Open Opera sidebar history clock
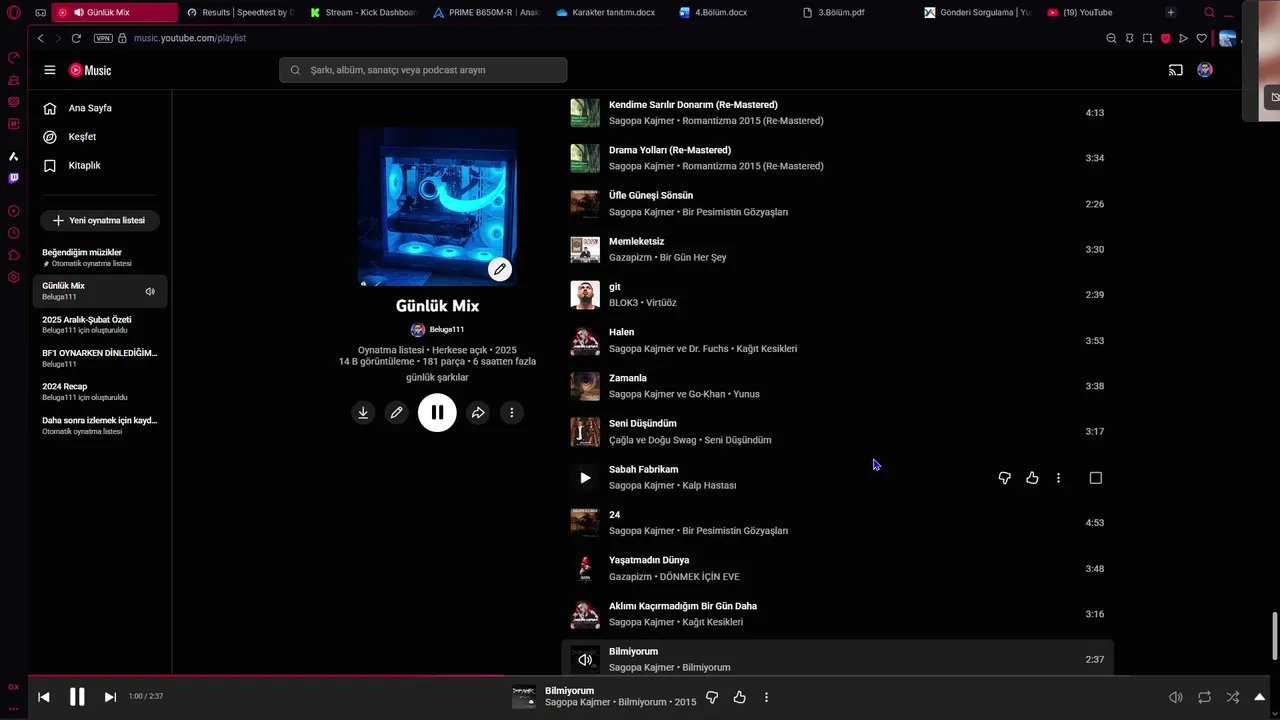The image size is (1280, 720). click(x=13, y=233)
